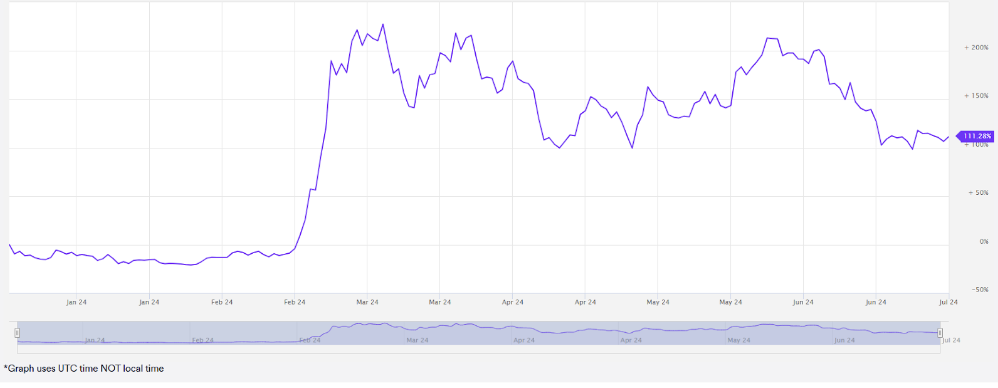Click the +150% y-axis label
The width and height of the screenshot is (998, 388).
[976, 96]
